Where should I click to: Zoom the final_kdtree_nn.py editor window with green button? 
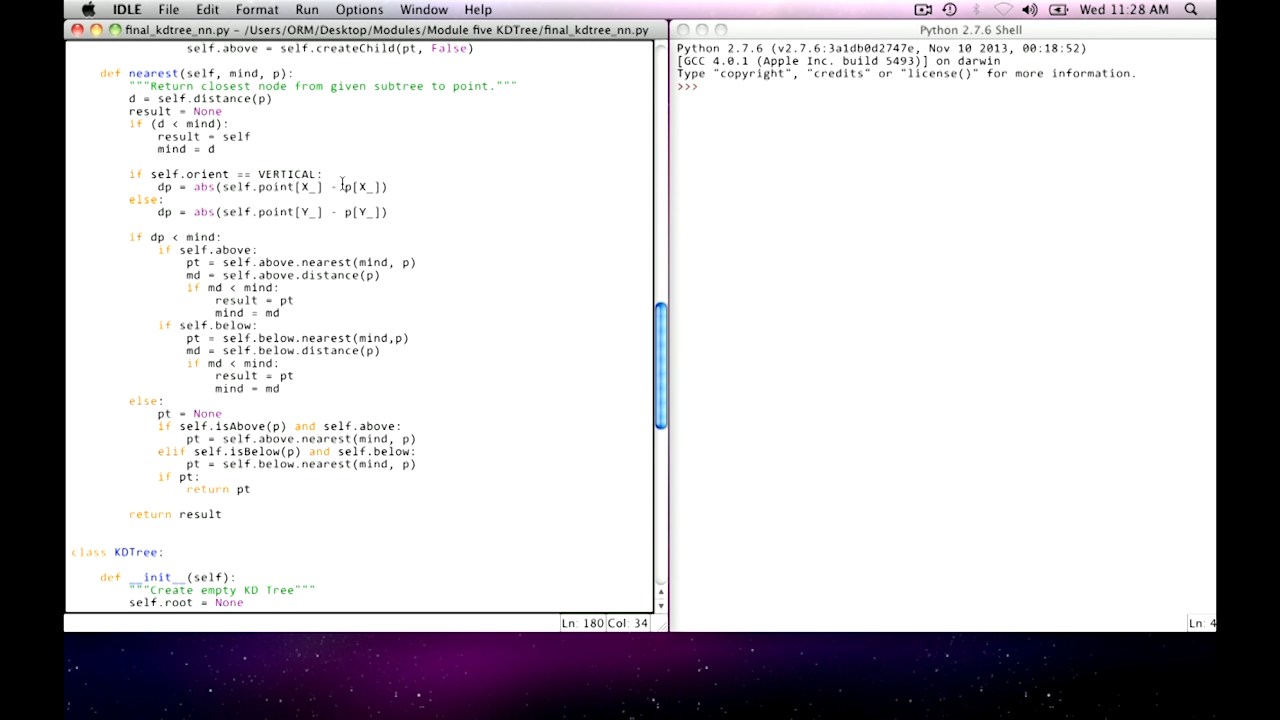(115, 30)
